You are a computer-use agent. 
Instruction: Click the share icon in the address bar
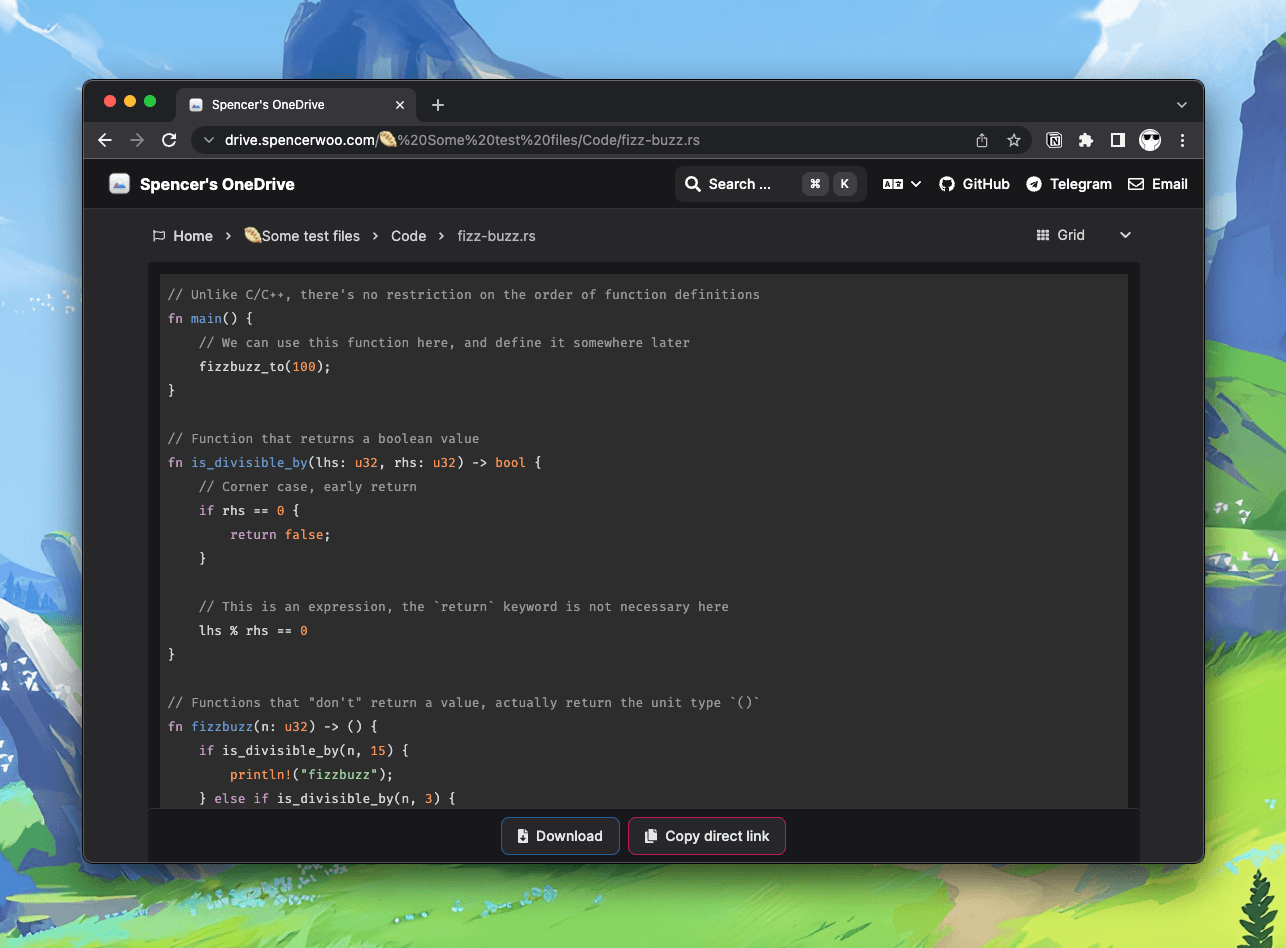pyautogui.click(x=981, y=140)
